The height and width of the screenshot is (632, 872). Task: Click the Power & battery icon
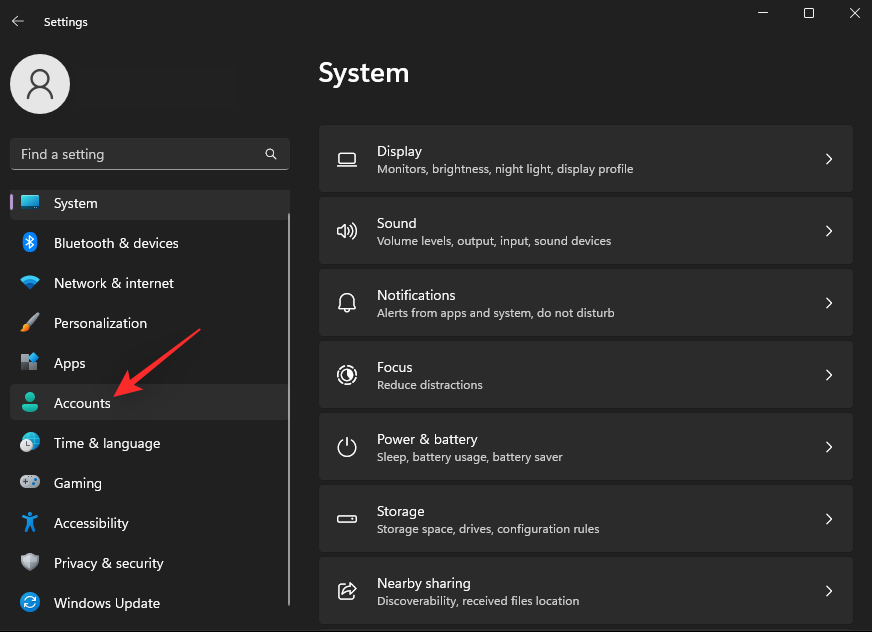click(x=346, y=447)
